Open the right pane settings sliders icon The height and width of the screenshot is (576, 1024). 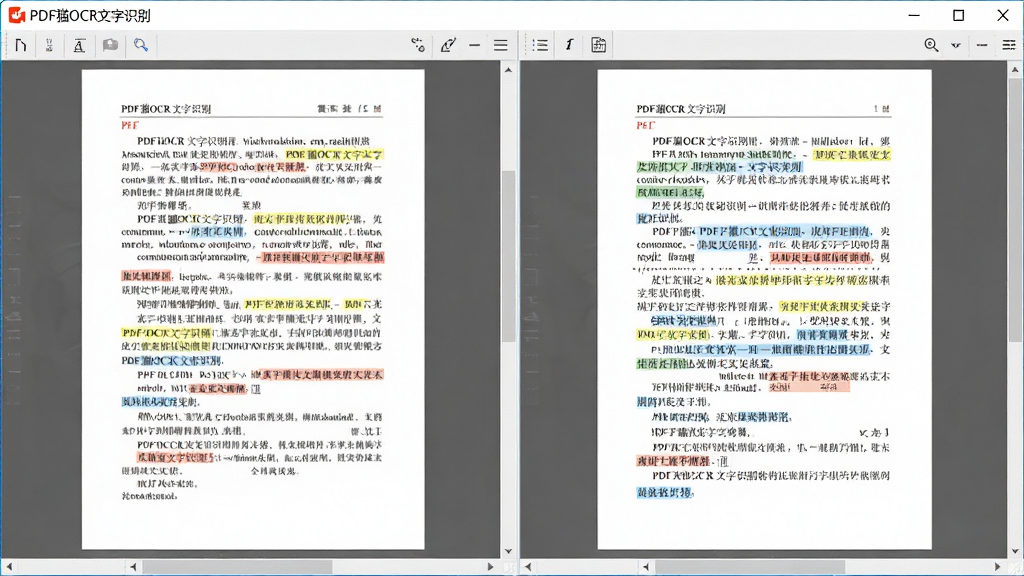[x=1009, y=45]
